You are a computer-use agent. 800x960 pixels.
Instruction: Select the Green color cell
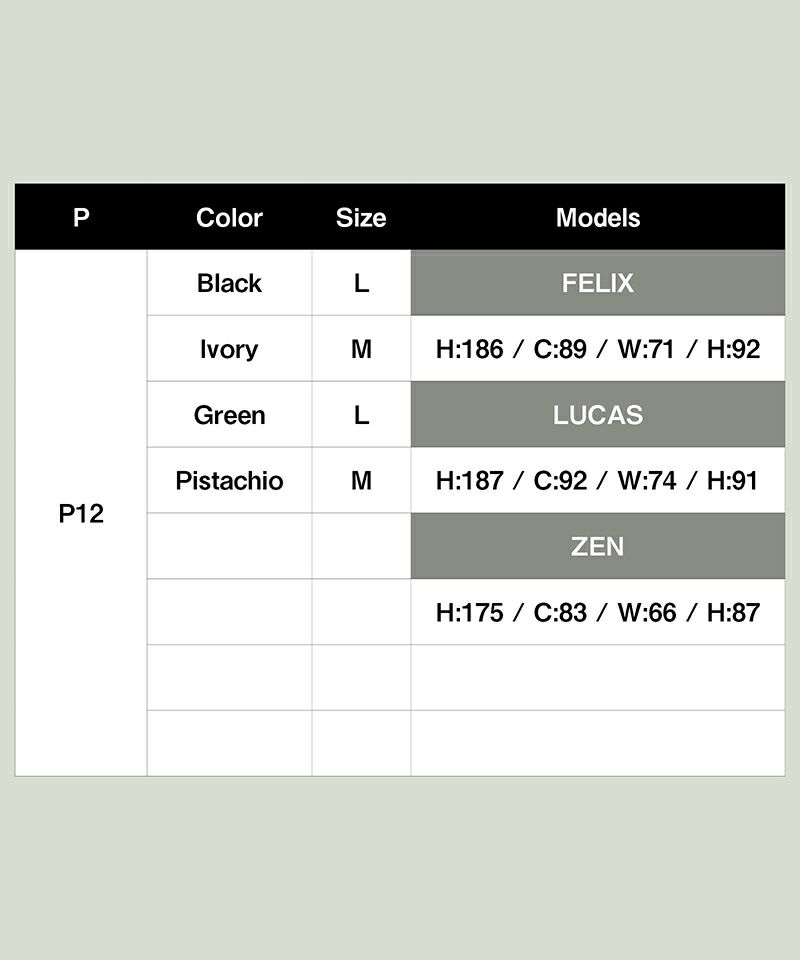pyautogui.click(x=229, y=415)
